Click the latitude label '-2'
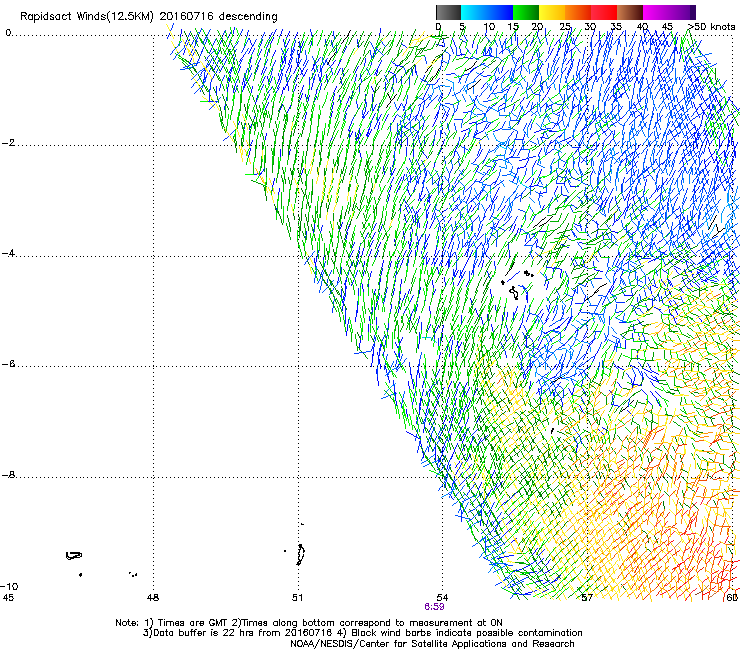Image resolution: width=740 pixels, height=650 pixels. click(x=8, y=143)
